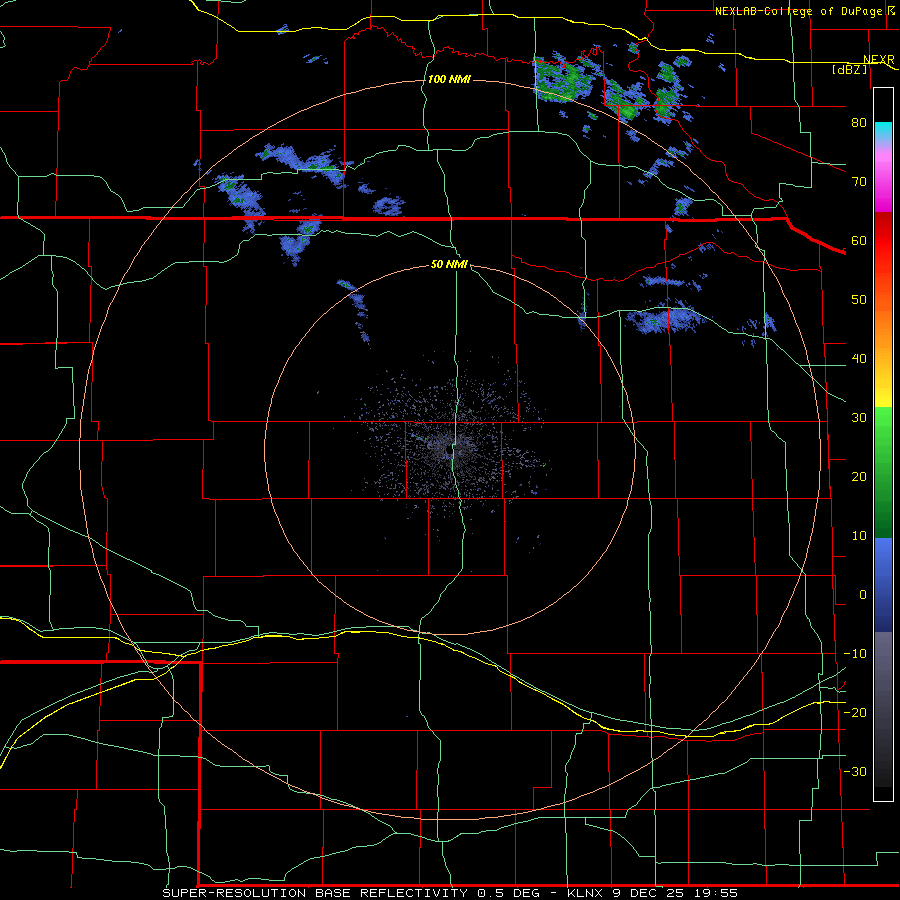Click the 80 value on dBZ scale
Screen dimensions: 900x900
tap(859, 122)
